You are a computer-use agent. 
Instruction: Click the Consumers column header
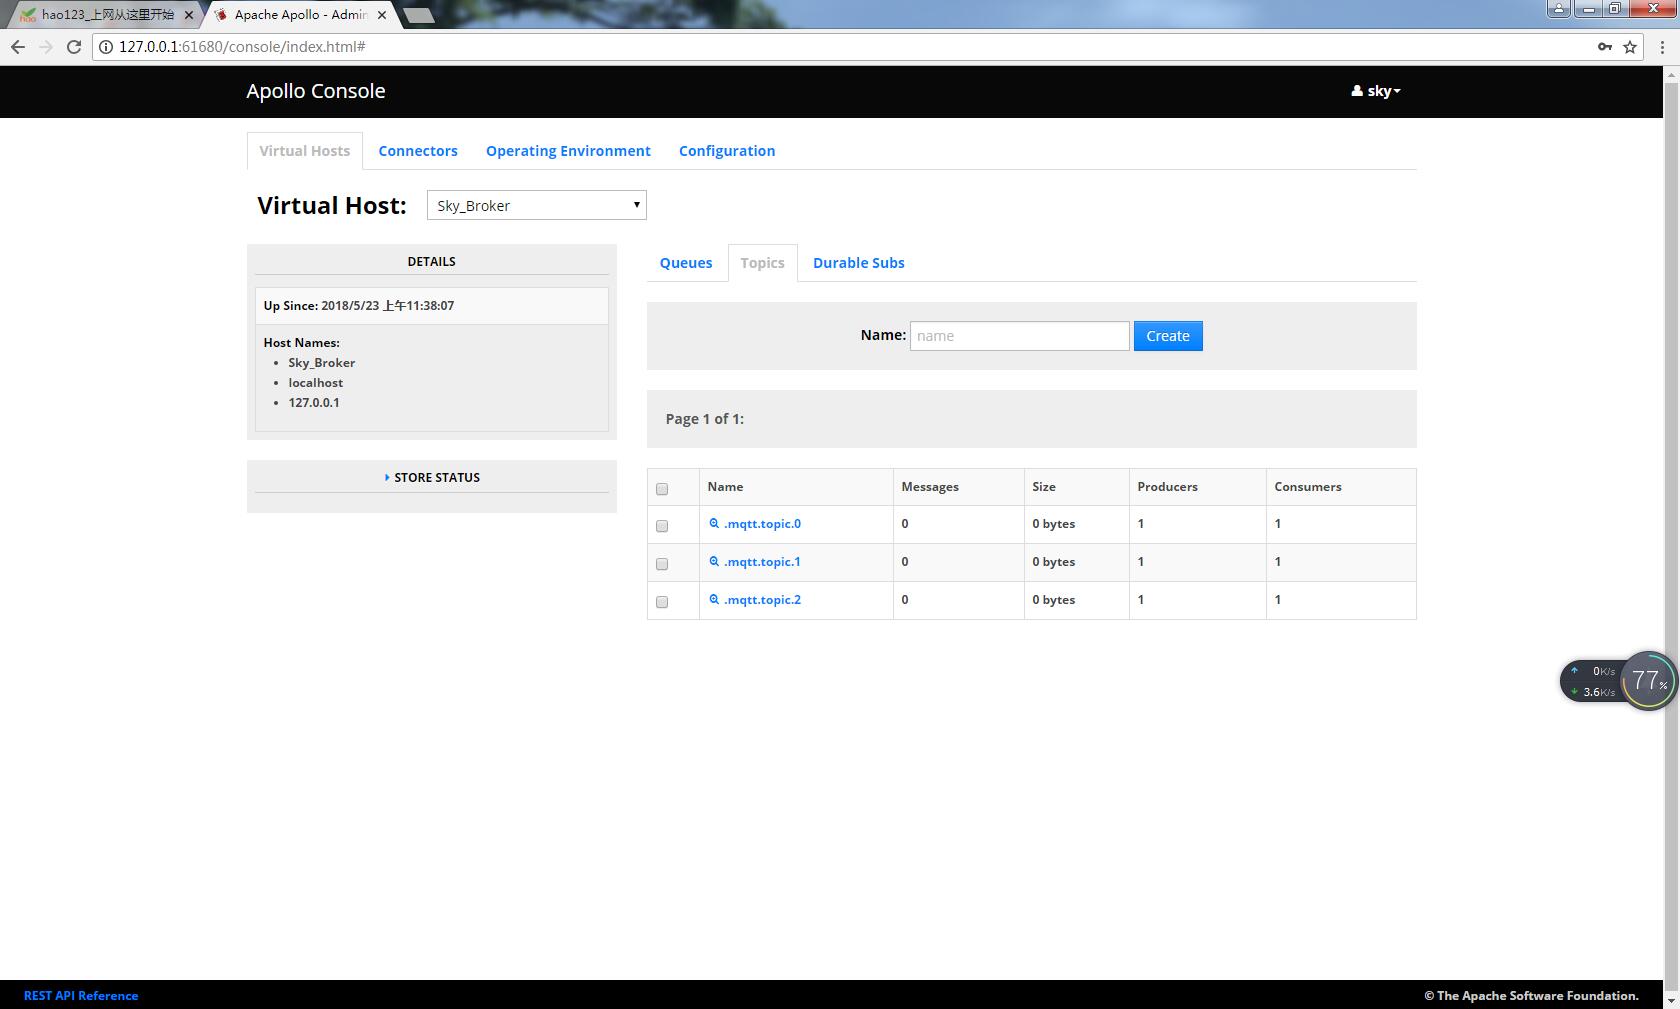click(x=1308, y=486)
